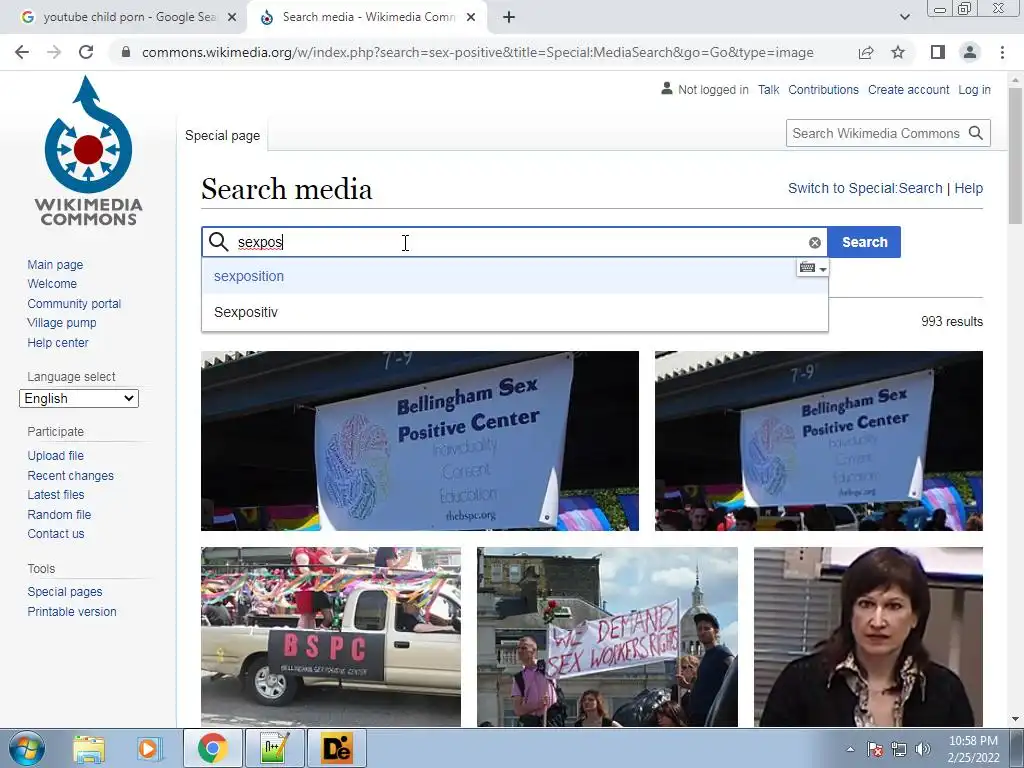
Task: Close the Google Search tab
Action: 232,17
